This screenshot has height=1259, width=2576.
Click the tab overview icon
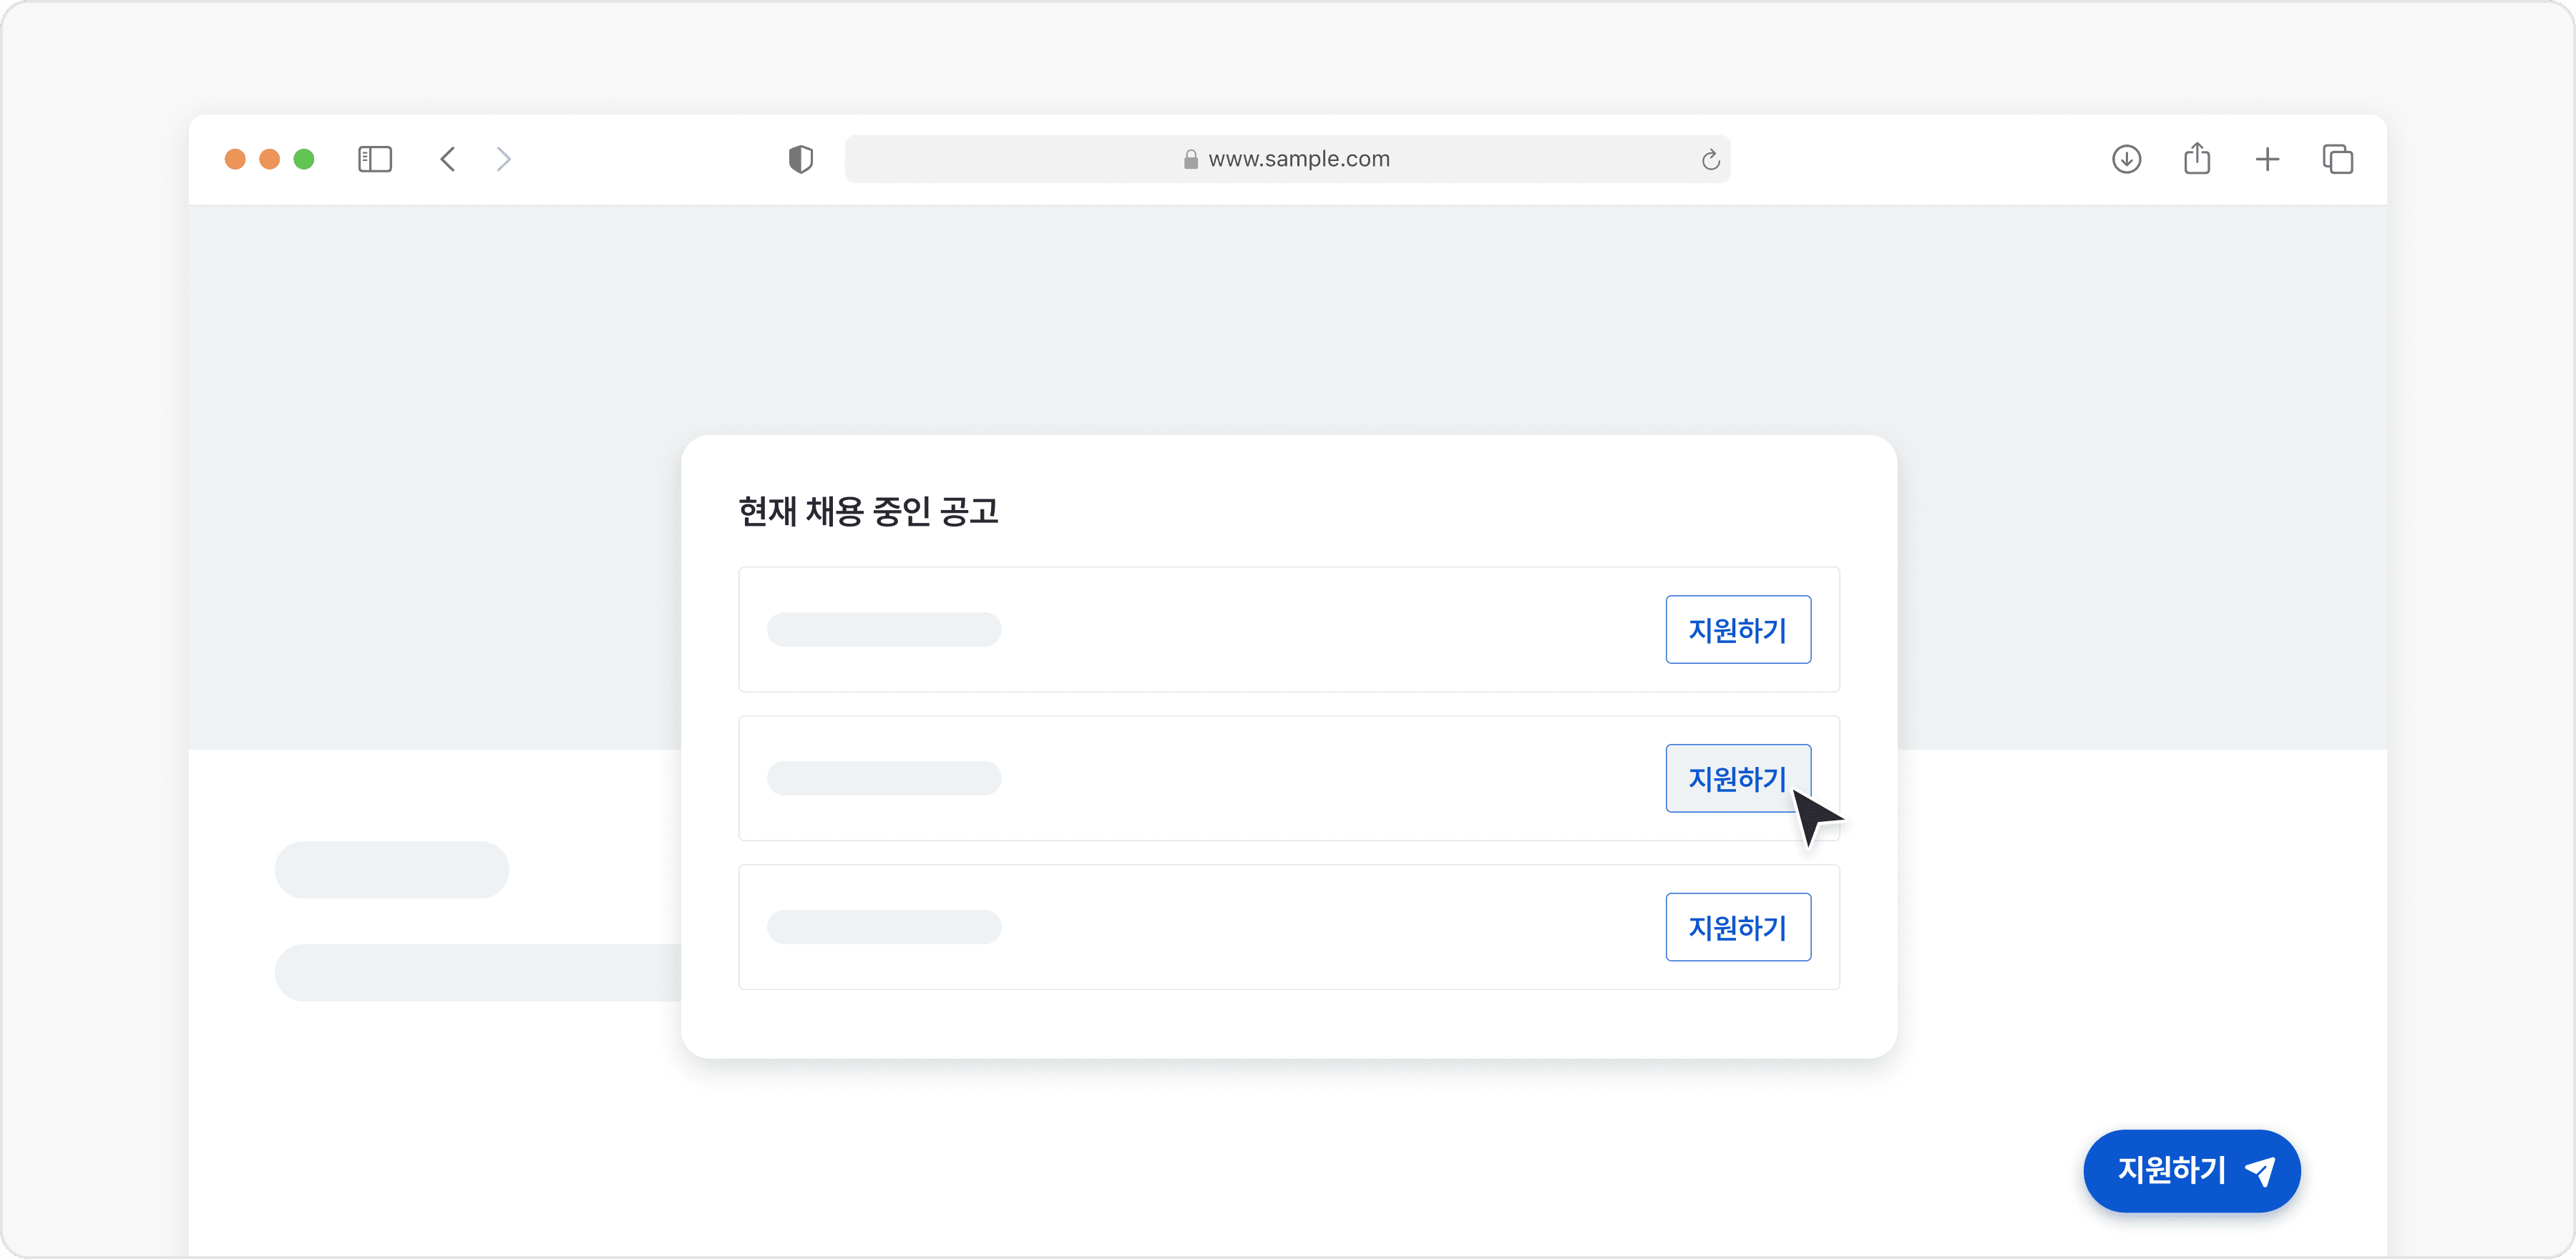[2338, 159]
